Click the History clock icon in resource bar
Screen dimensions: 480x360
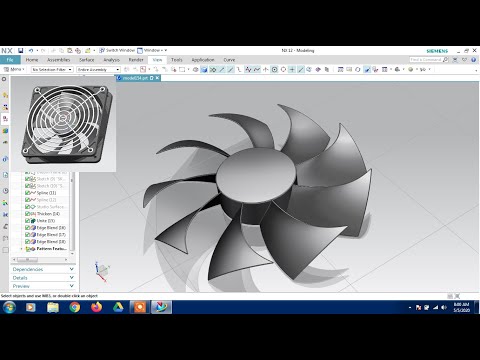[x=5, y=191]
